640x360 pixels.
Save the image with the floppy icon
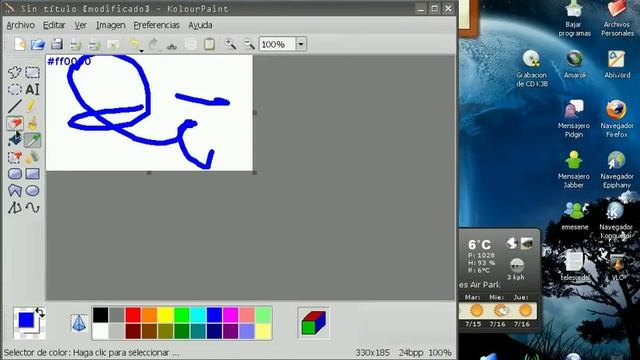coord(57,44)
